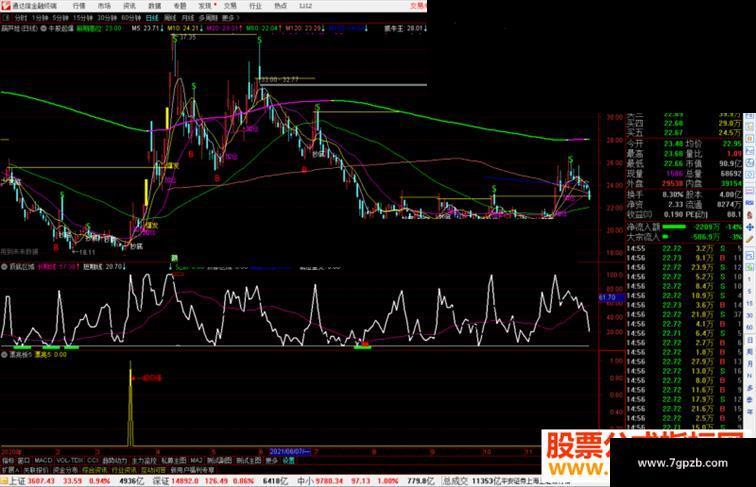Select the 主力监控 indicator tab

coord(144,461)
